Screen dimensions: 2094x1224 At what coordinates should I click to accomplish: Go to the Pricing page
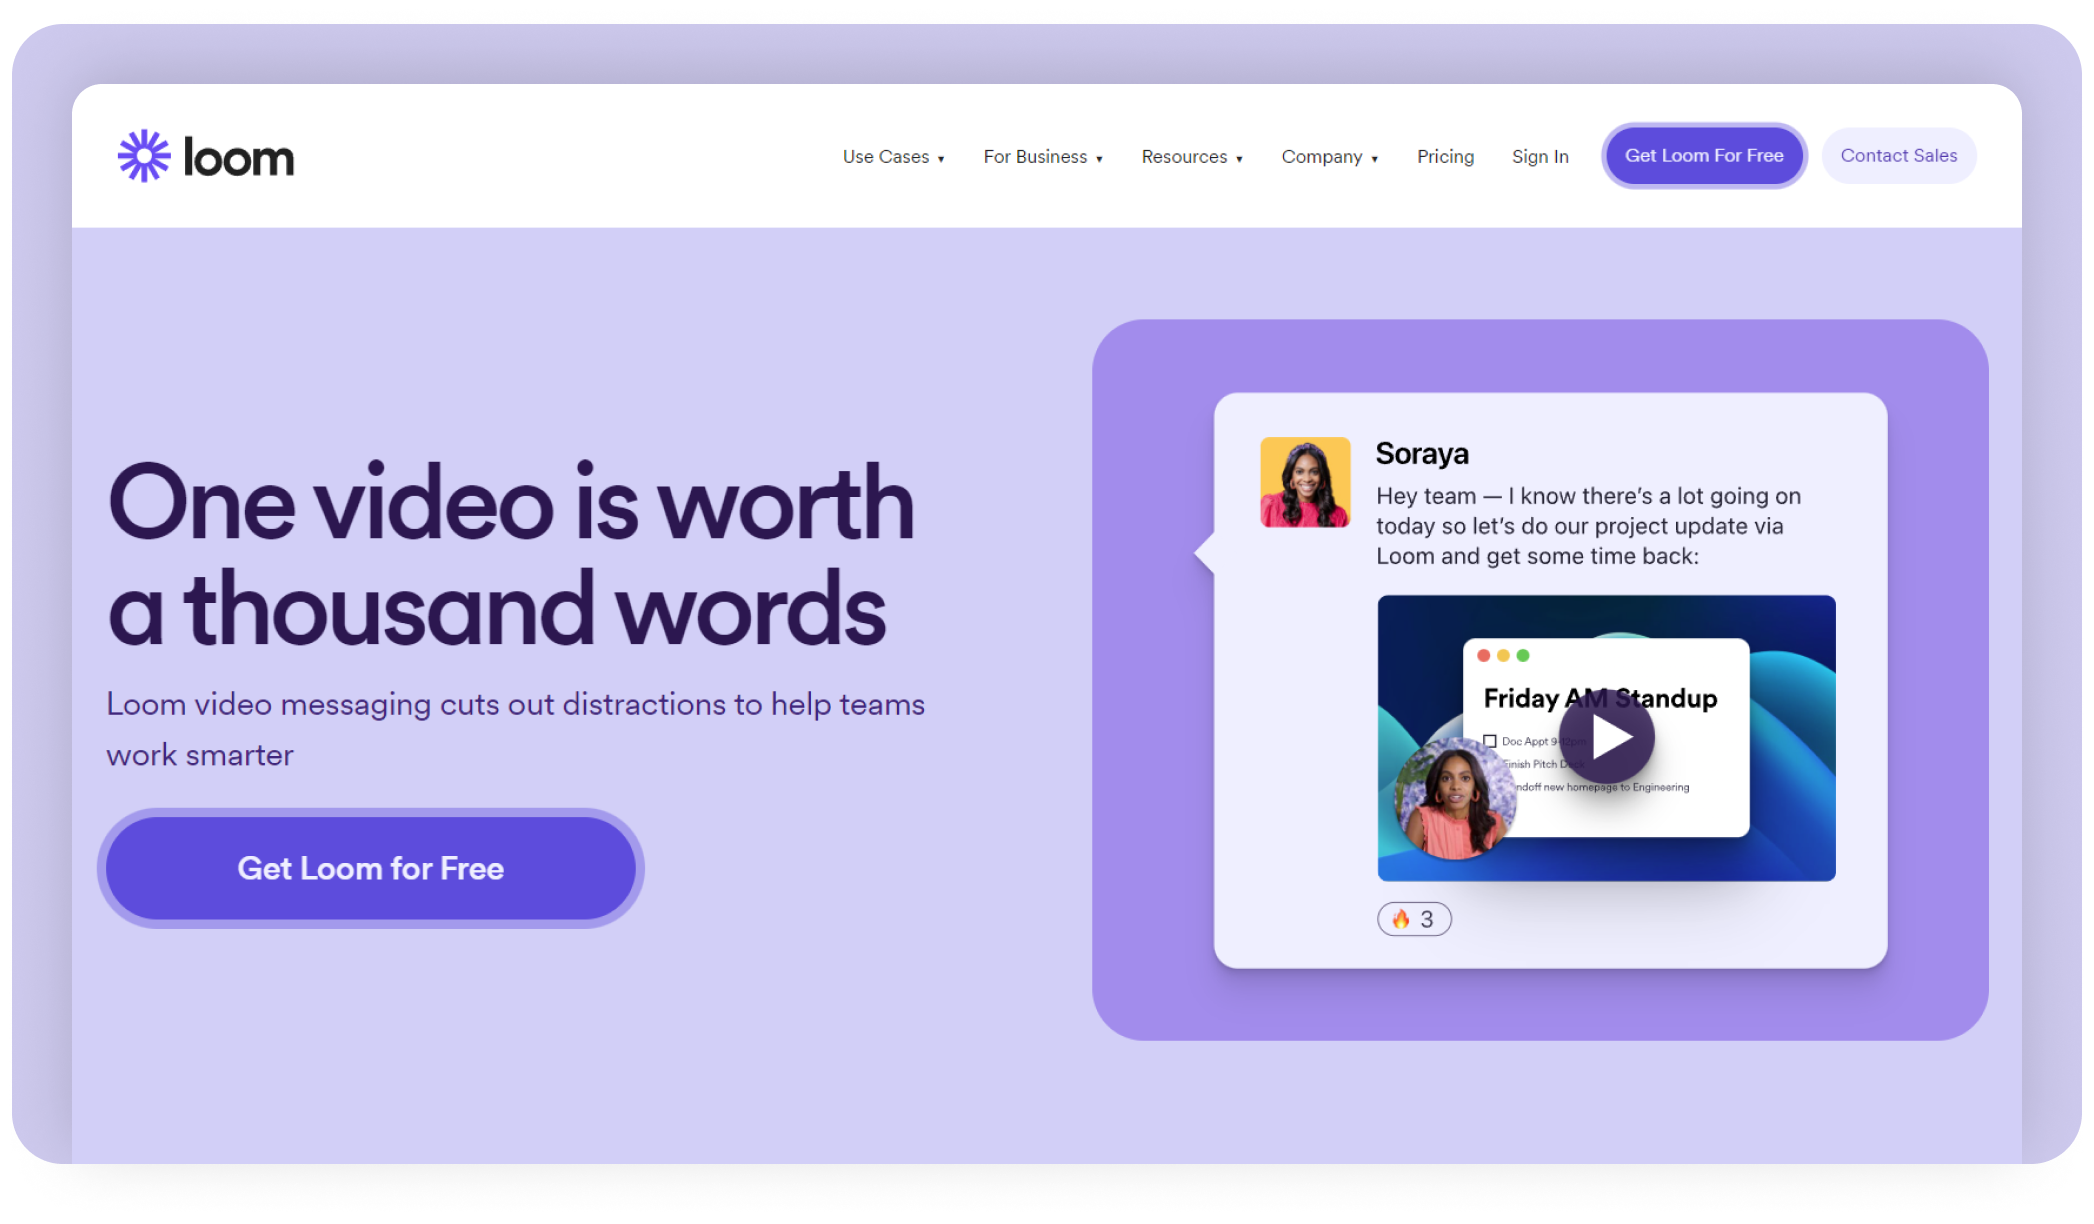[1445, 156]
